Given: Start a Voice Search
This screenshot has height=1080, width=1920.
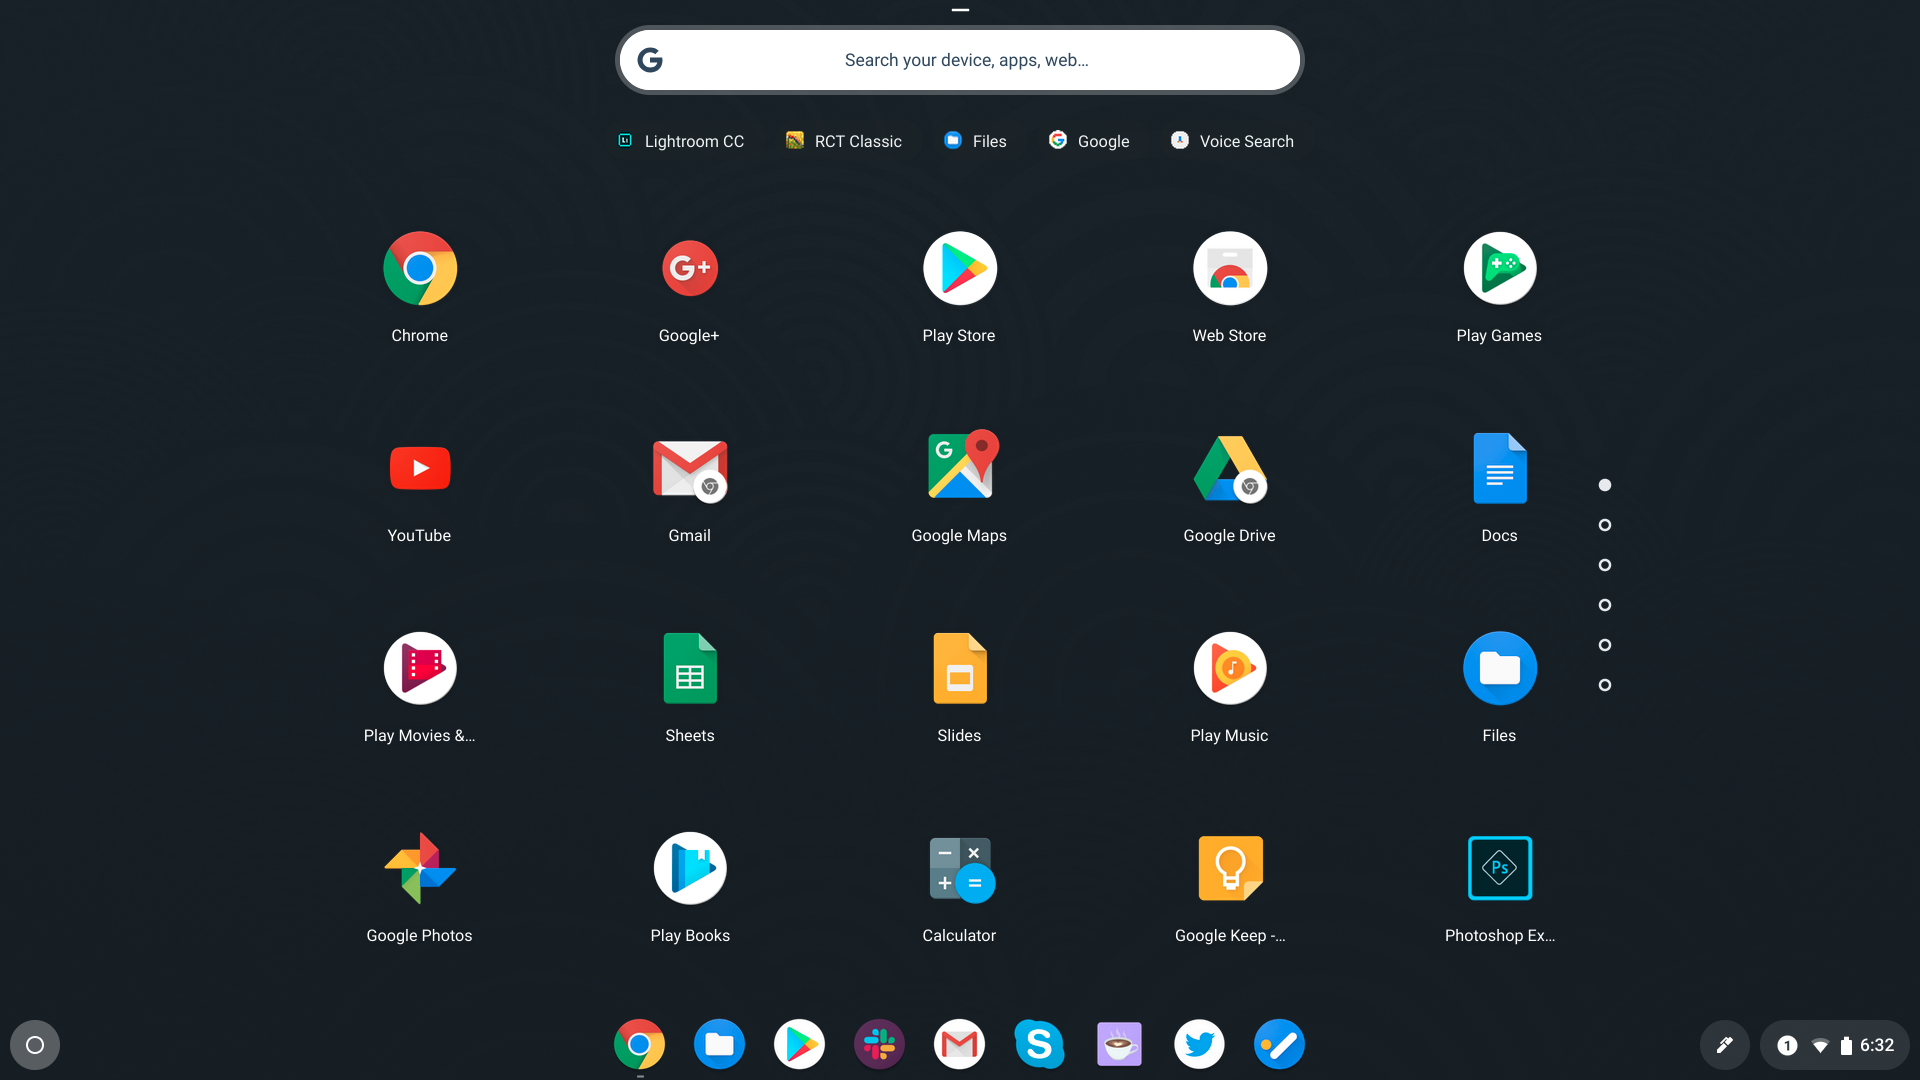Looking at the screenshot, I should (x=1232, y=141).
